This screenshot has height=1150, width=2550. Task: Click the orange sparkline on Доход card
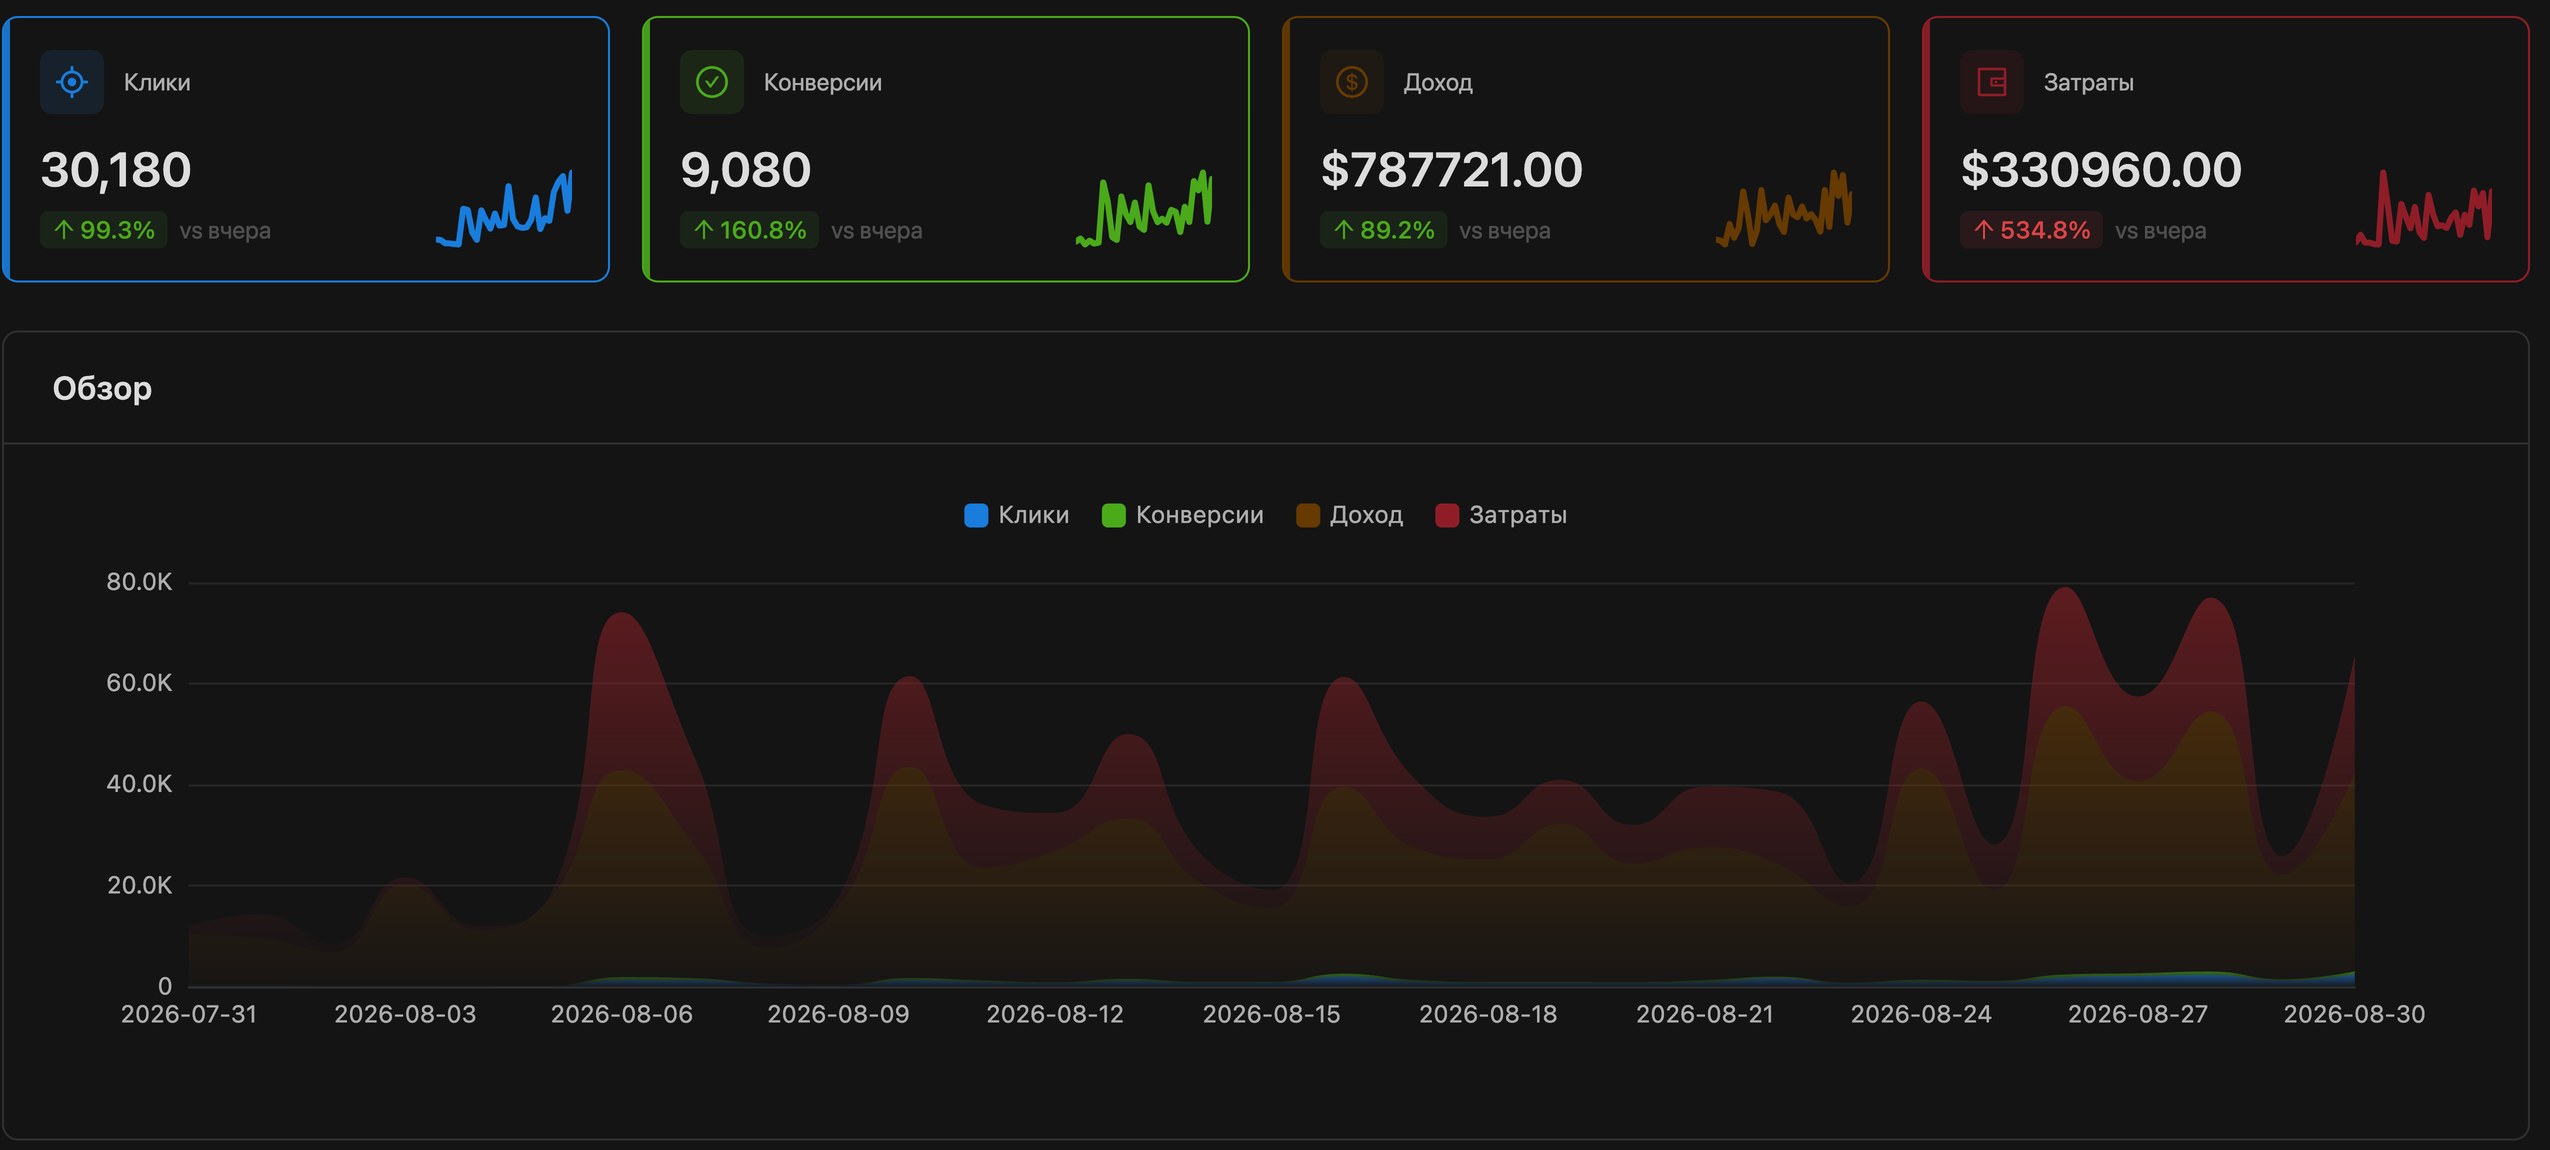click(x=1785, y=208)
